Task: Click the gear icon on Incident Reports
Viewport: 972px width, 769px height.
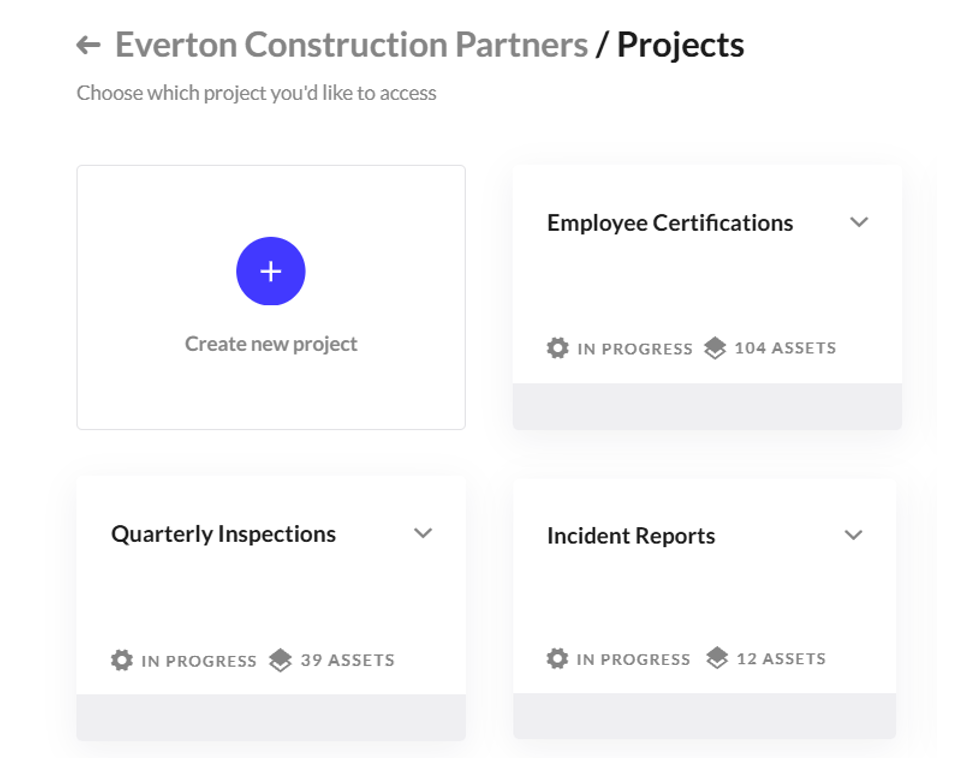Action: pos(557,659)
